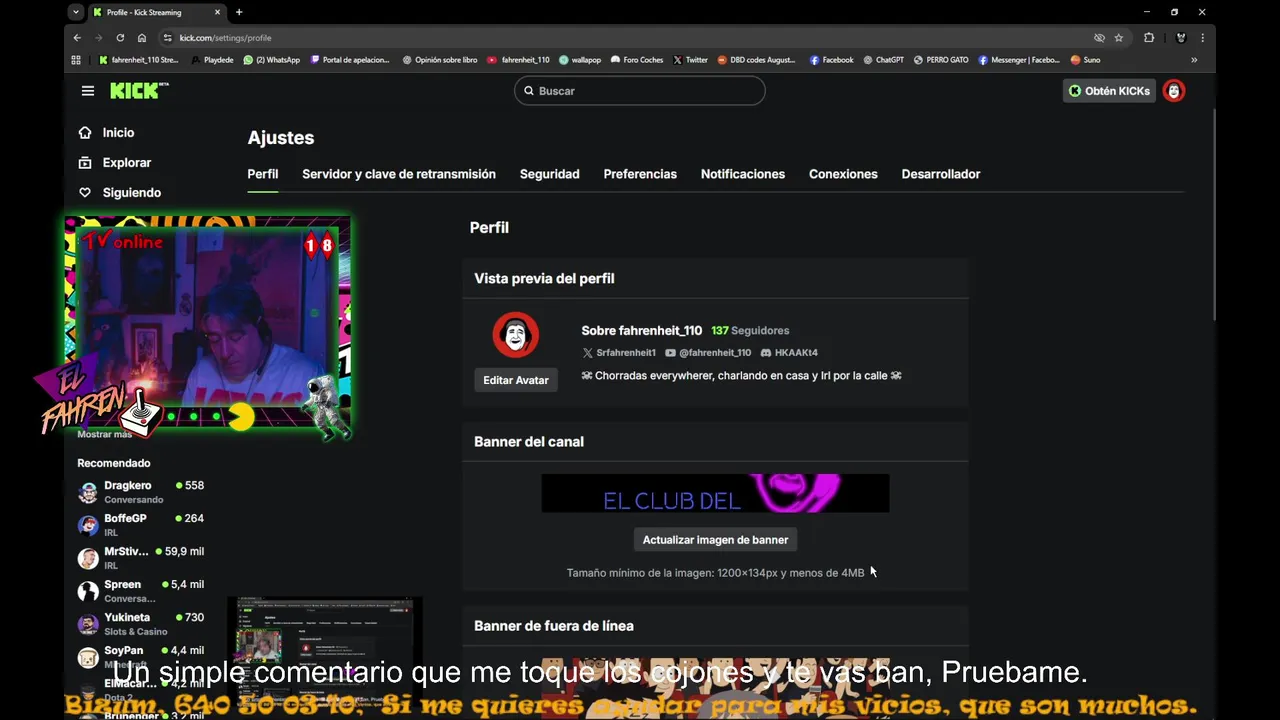This screenshot has width=1280, height=720.
Task: Open the Chrome three-dot menu
Action: tap(1202, 38)
